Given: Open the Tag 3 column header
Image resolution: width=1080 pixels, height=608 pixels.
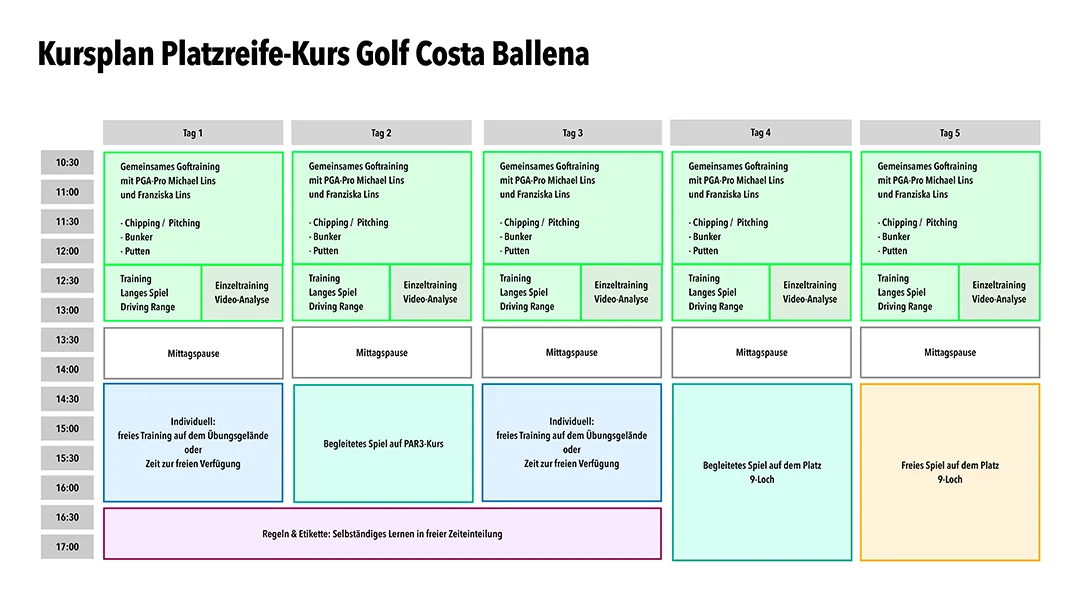Looking at the screenshot, I should (572, 133).
